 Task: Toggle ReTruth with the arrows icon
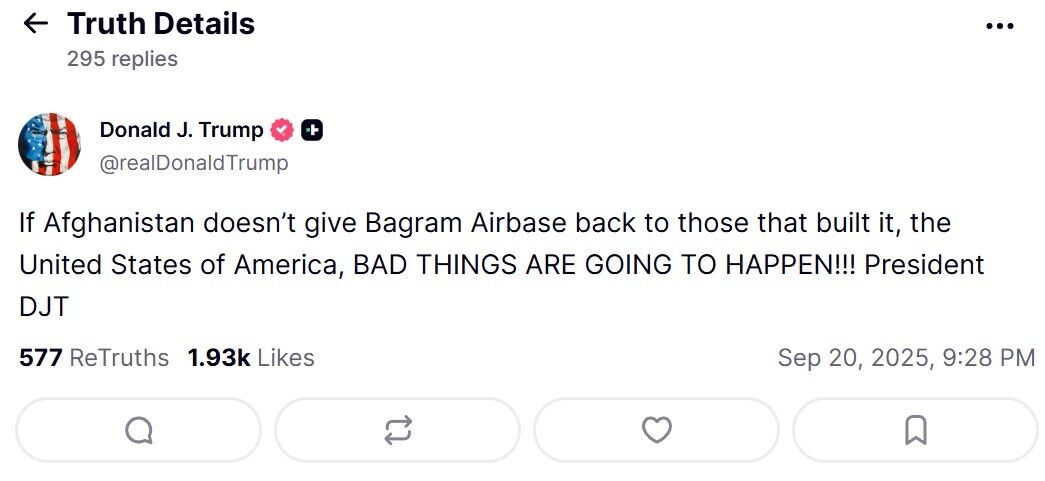pyautogui.click(x=397, y=430)
